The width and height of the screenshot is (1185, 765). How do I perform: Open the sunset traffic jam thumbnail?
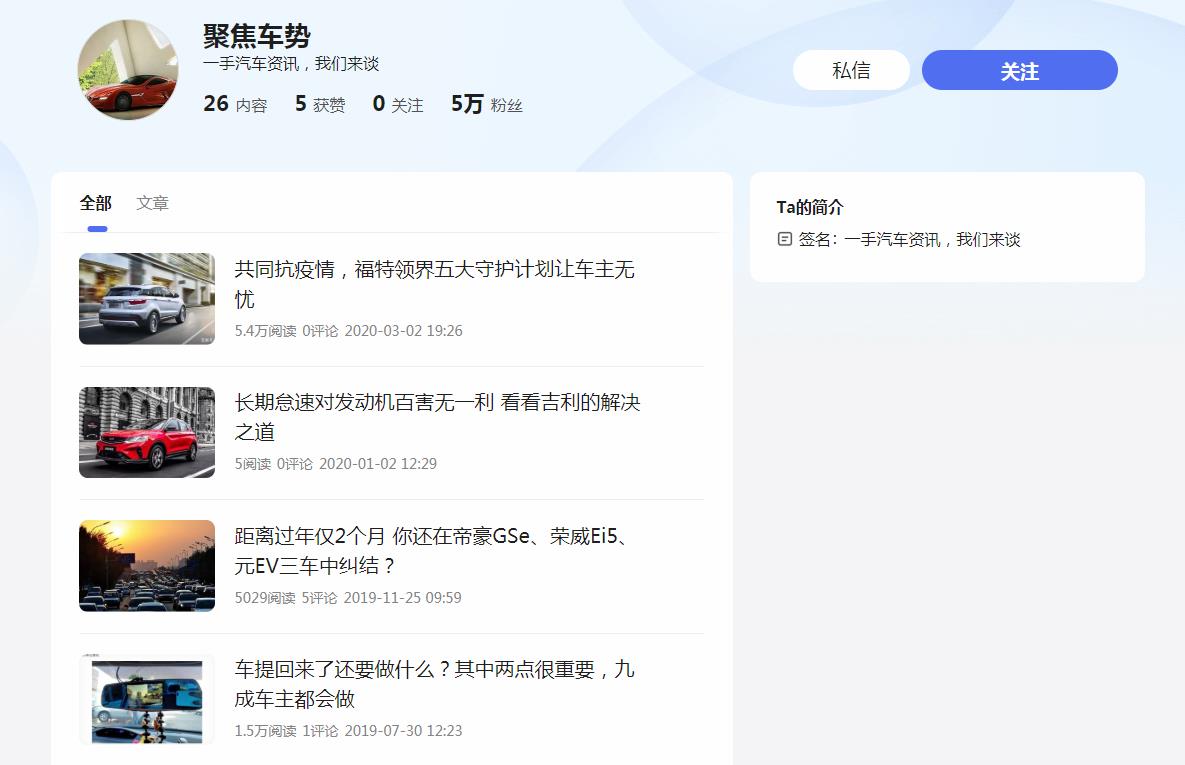(x=147, y=565)
